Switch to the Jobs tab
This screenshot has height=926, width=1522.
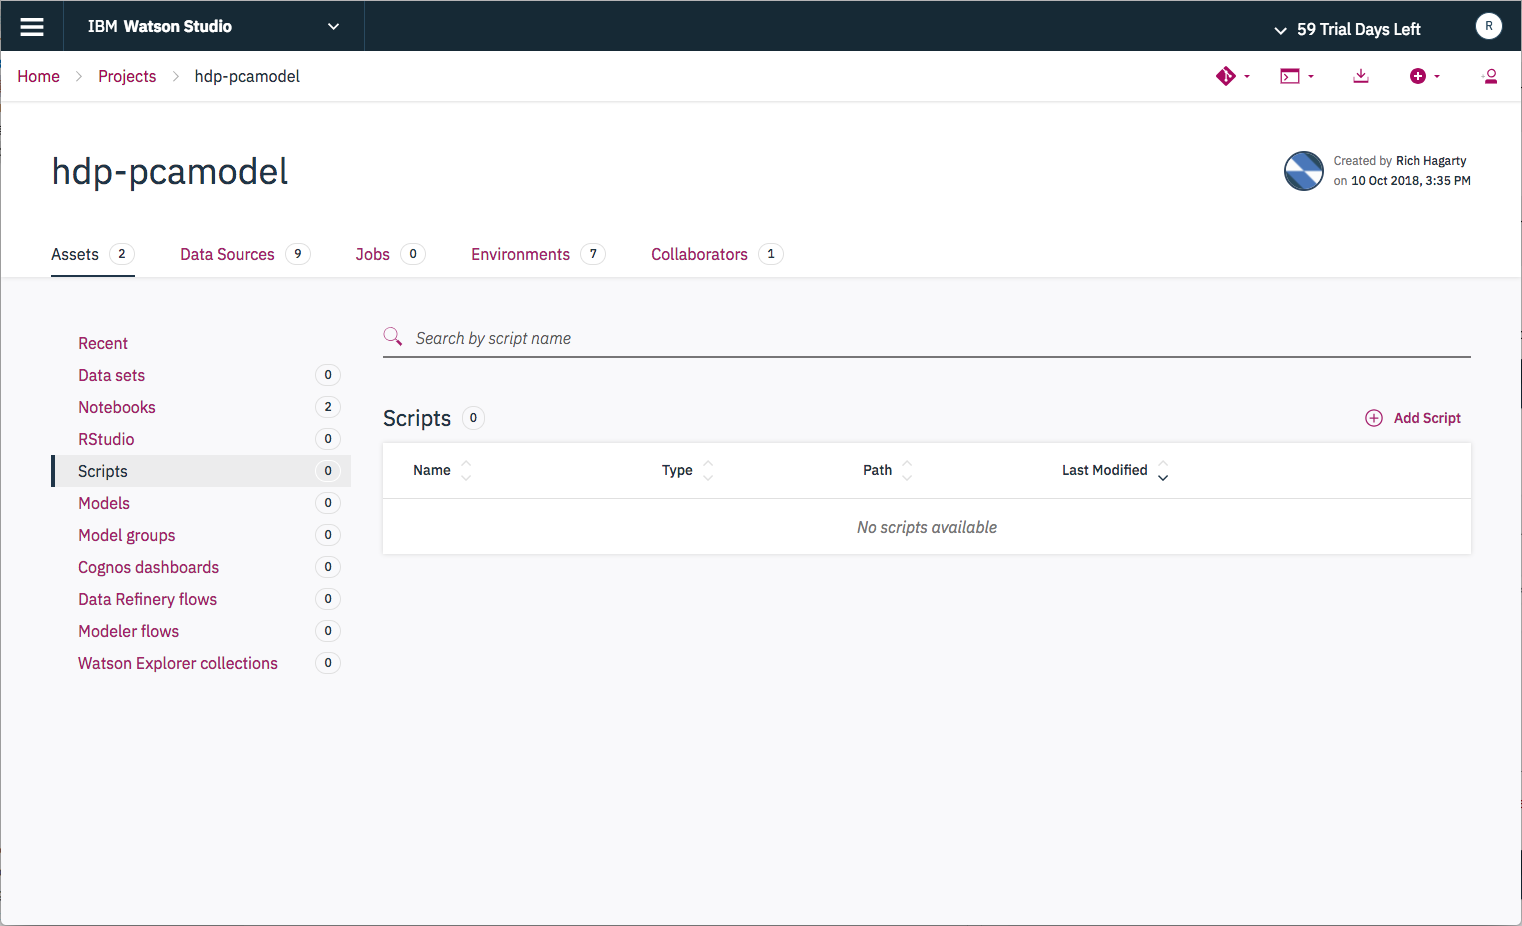pyautogui.click(x=390, y=254)
